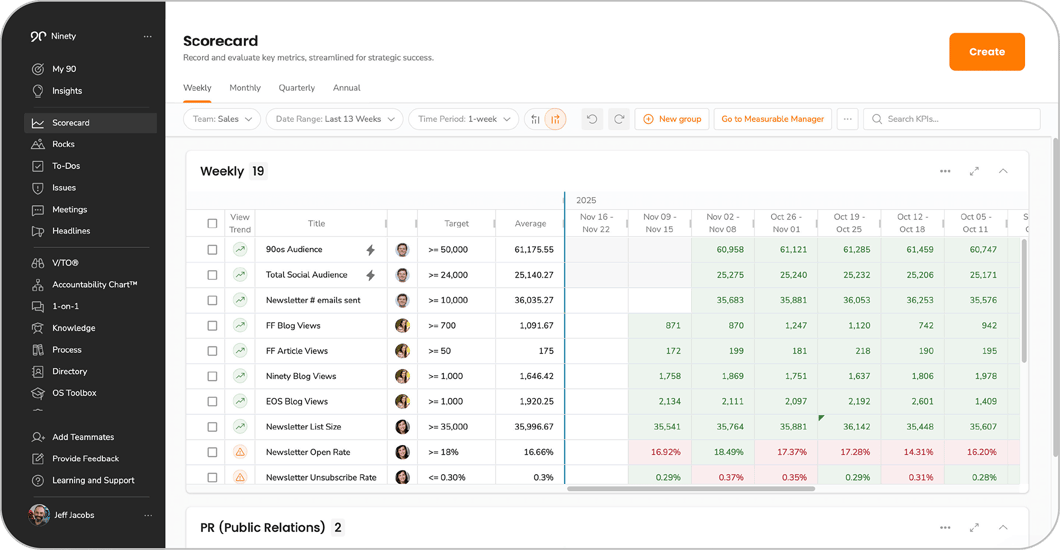This screenshot has height=550, width=1060.
Task: Tick the select-all checkbox in the table header
Action: click(212, 224)
